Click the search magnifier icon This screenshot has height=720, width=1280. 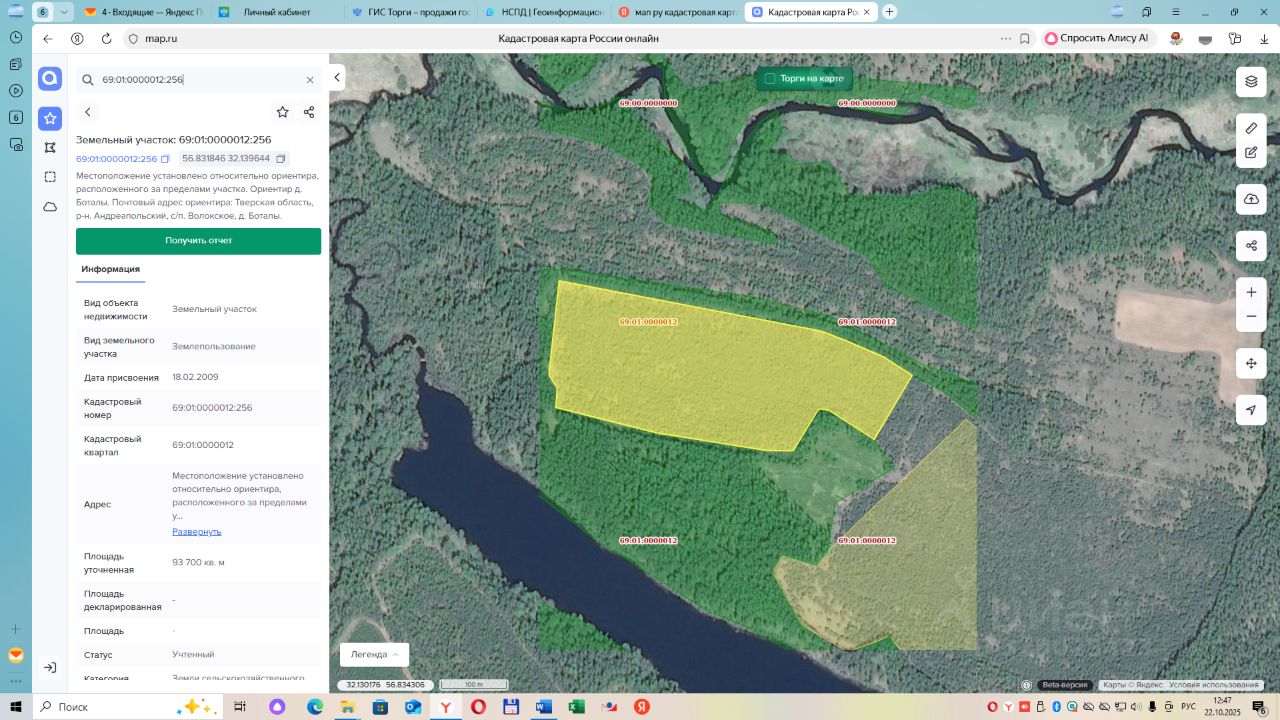point(87,80)
